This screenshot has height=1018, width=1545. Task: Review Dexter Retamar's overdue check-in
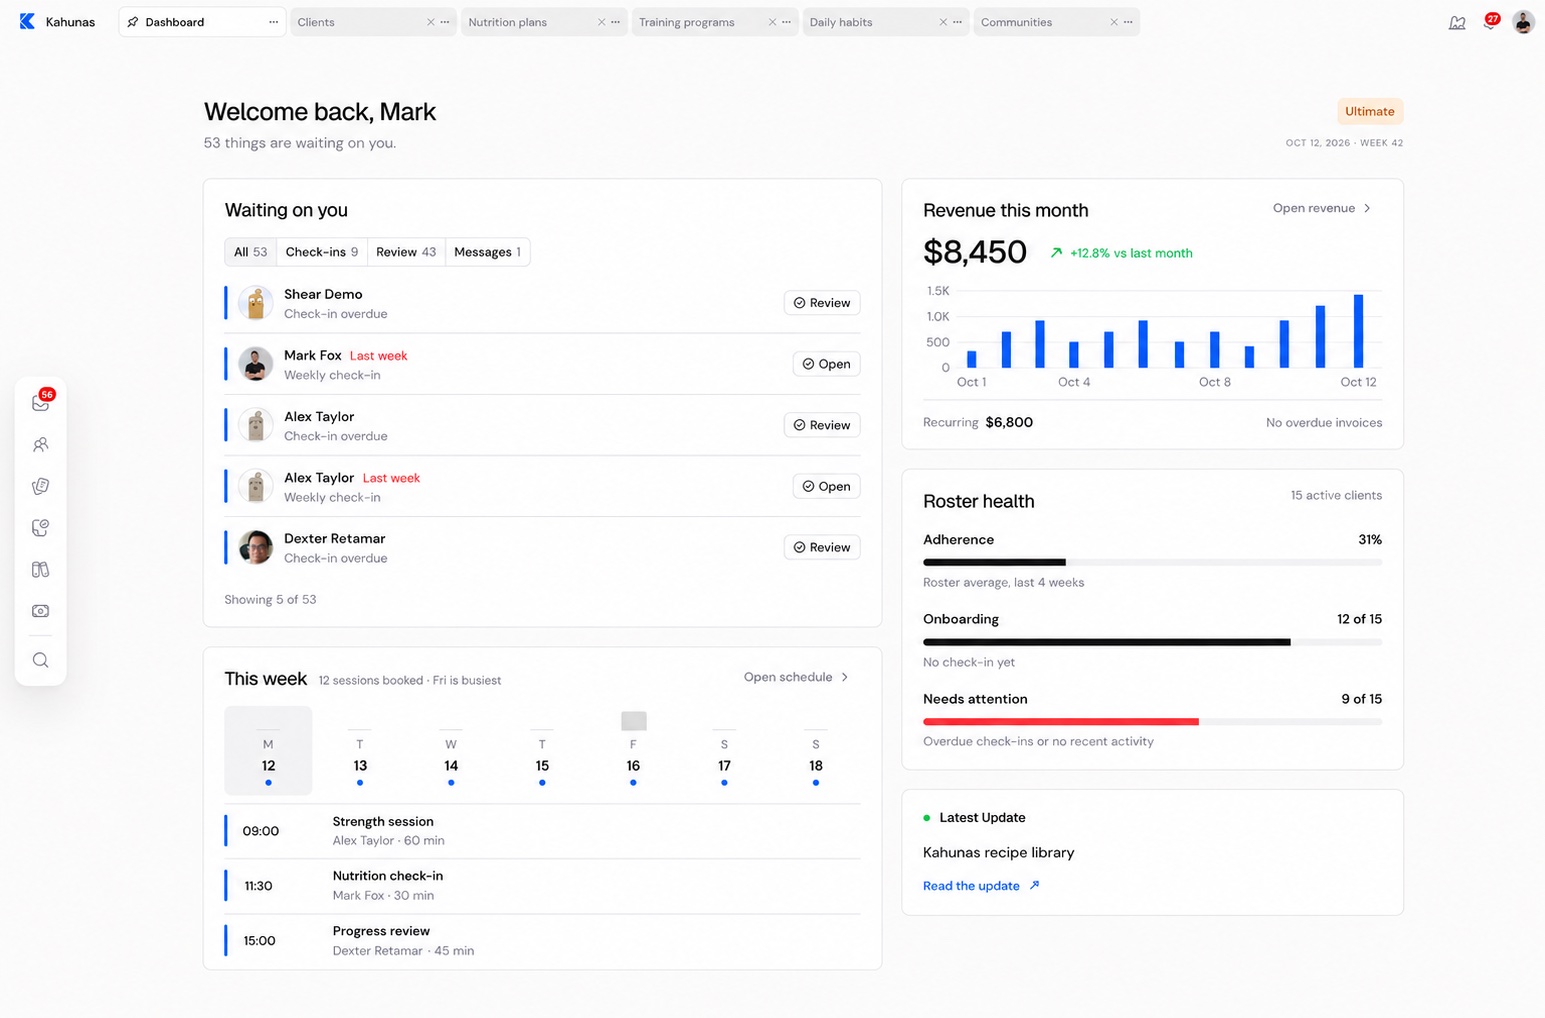pyautogui.click(x=822, y=547)
